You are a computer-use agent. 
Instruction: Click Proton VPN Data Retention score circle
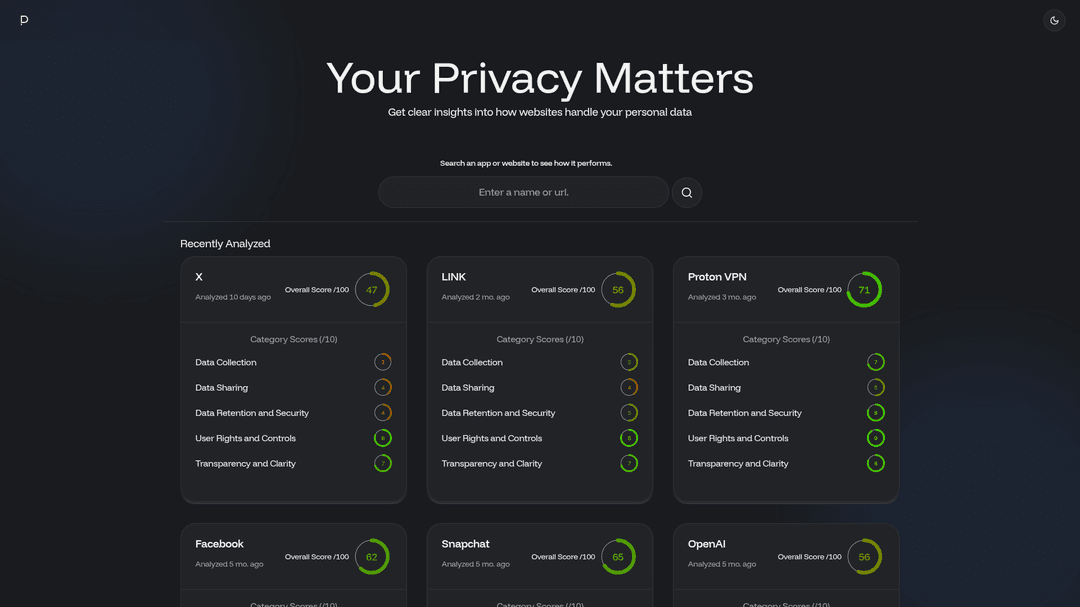875,413
